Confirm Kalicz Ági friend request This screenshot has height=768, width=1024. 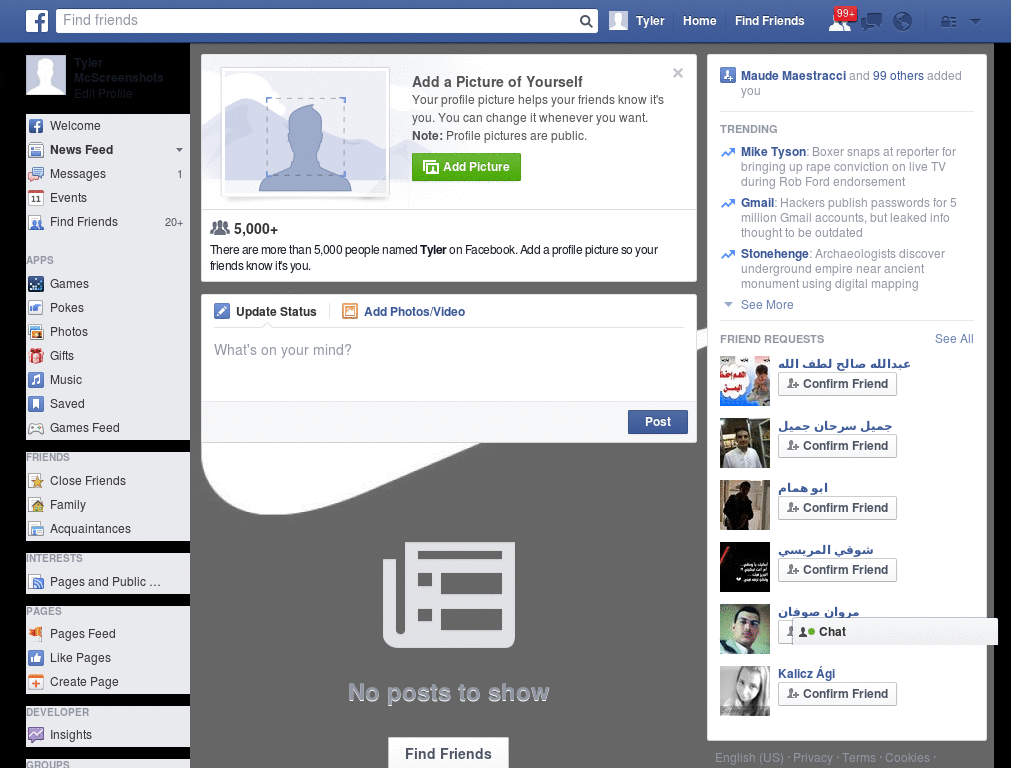tap(837, 694)
